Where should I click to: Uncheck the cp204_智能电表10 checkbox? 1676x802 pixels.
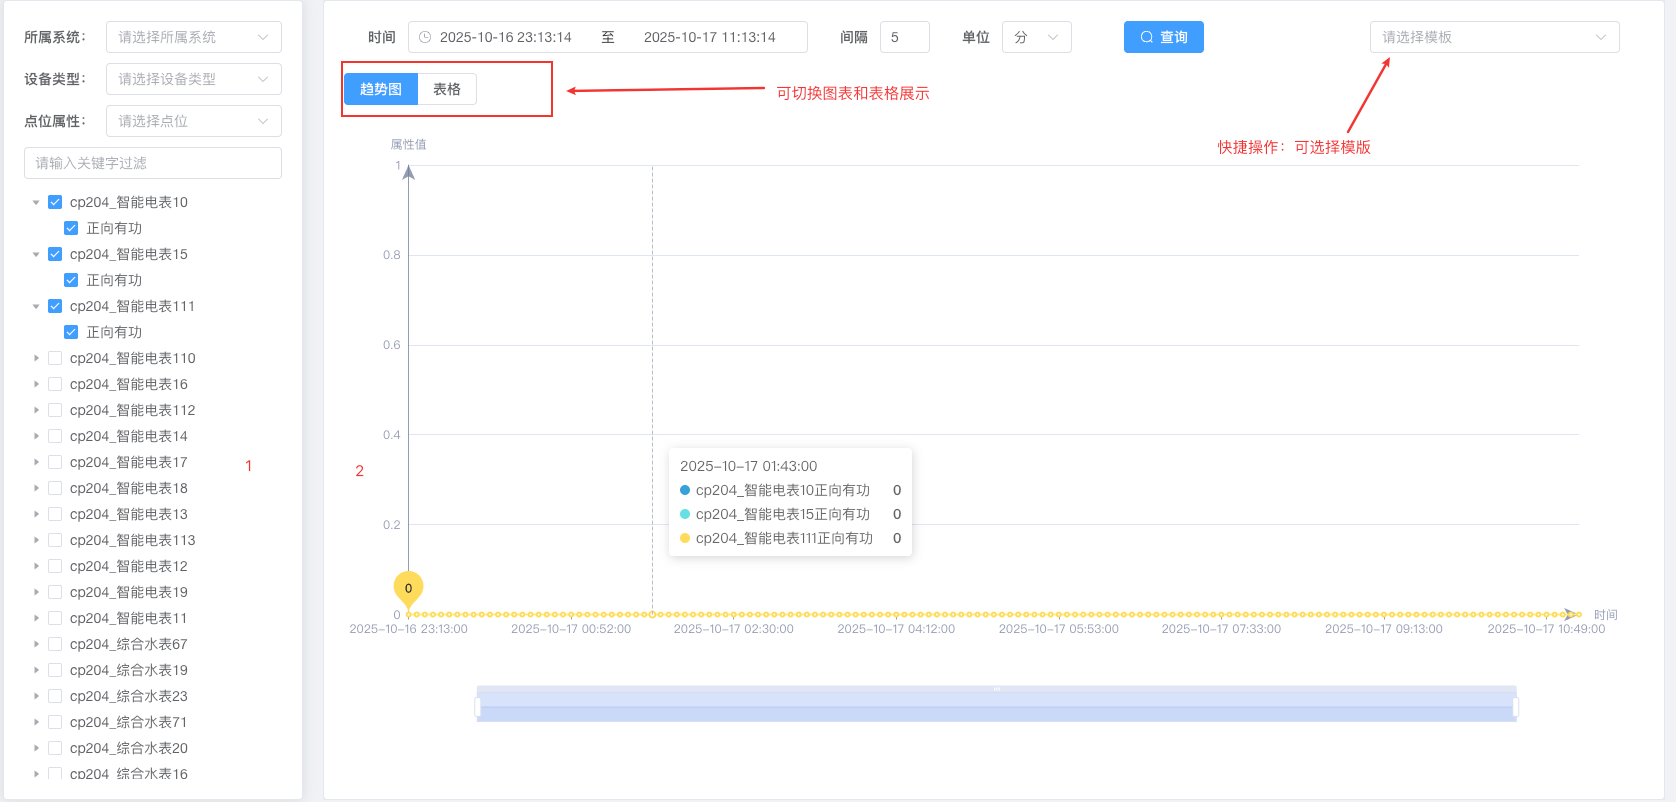[55, 202]
